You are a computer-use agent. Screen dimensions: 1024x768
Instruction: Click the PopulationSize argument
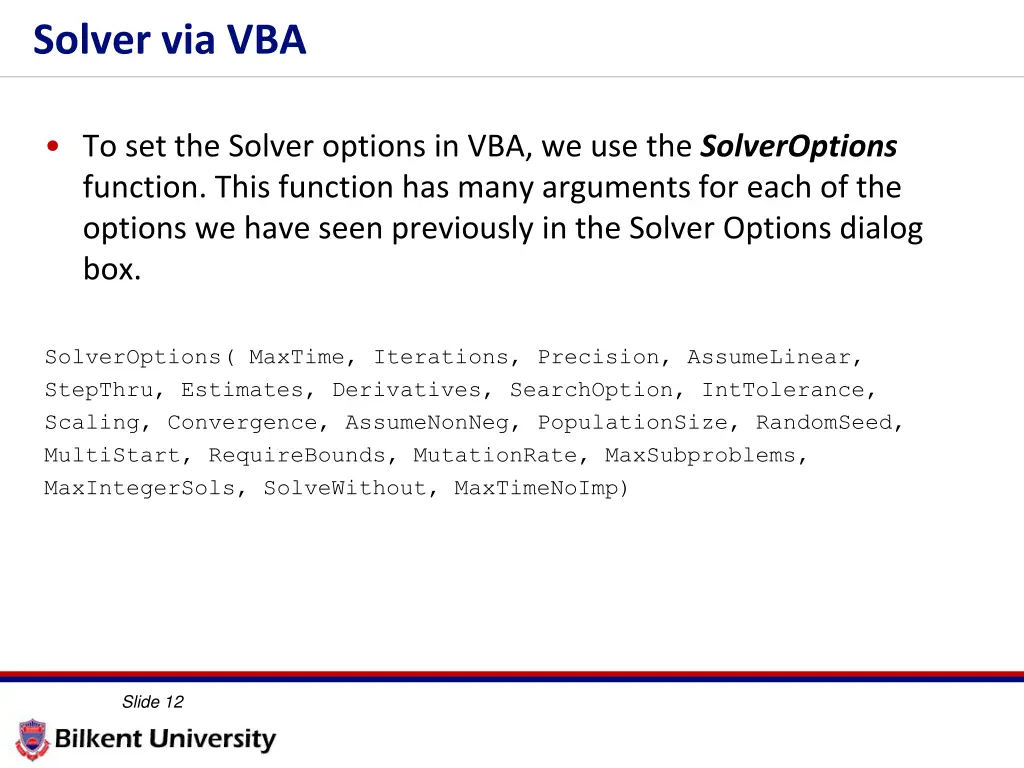pyautogui.click(x=632, y=423)
